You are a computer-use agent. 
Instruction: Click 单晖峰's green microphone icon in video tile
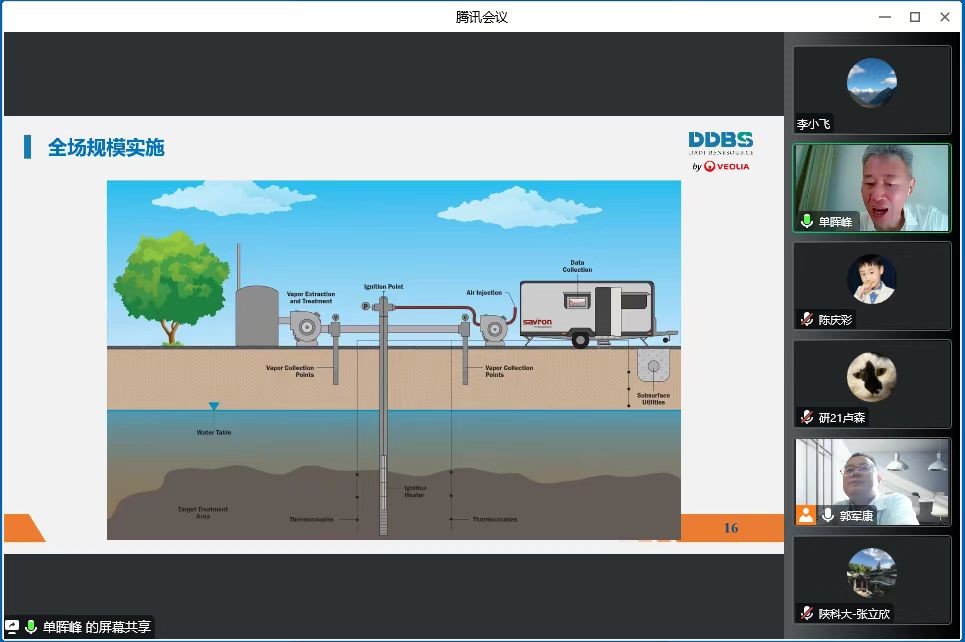(x=807, y=222)
